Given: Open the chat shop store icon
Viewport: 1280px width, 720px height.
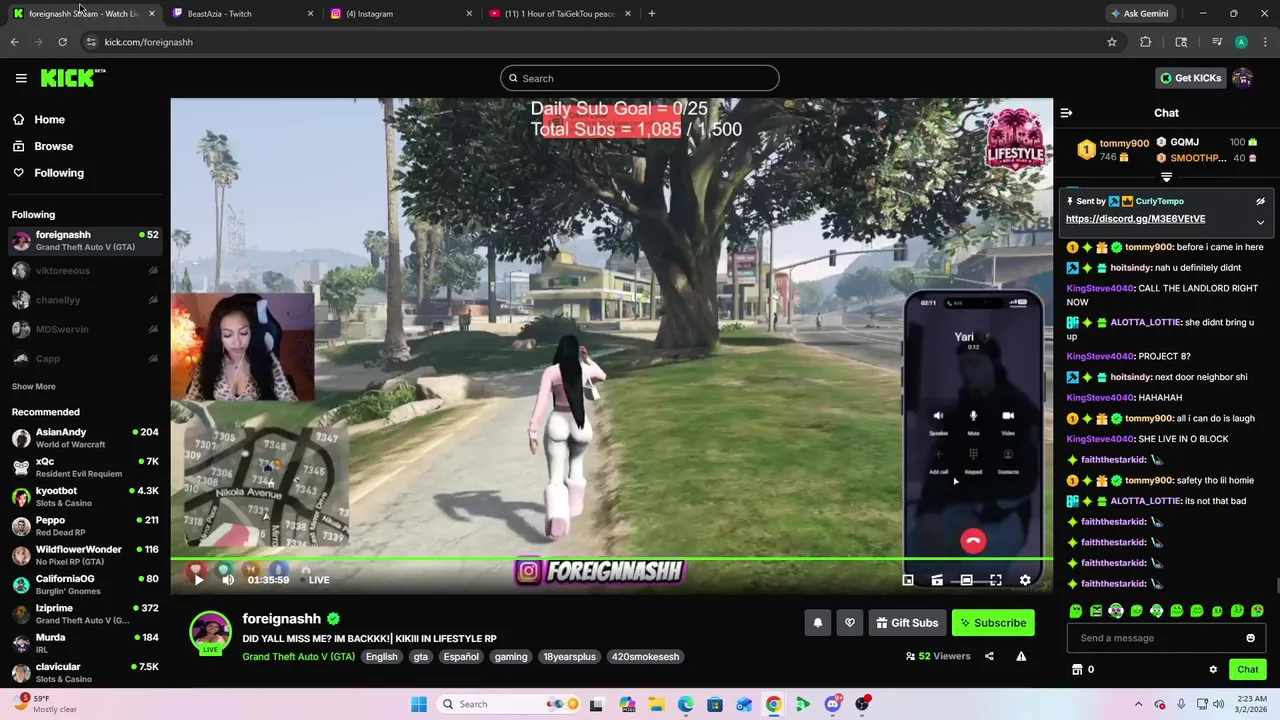Looking at the screenshot, I should coord(1077,670).
